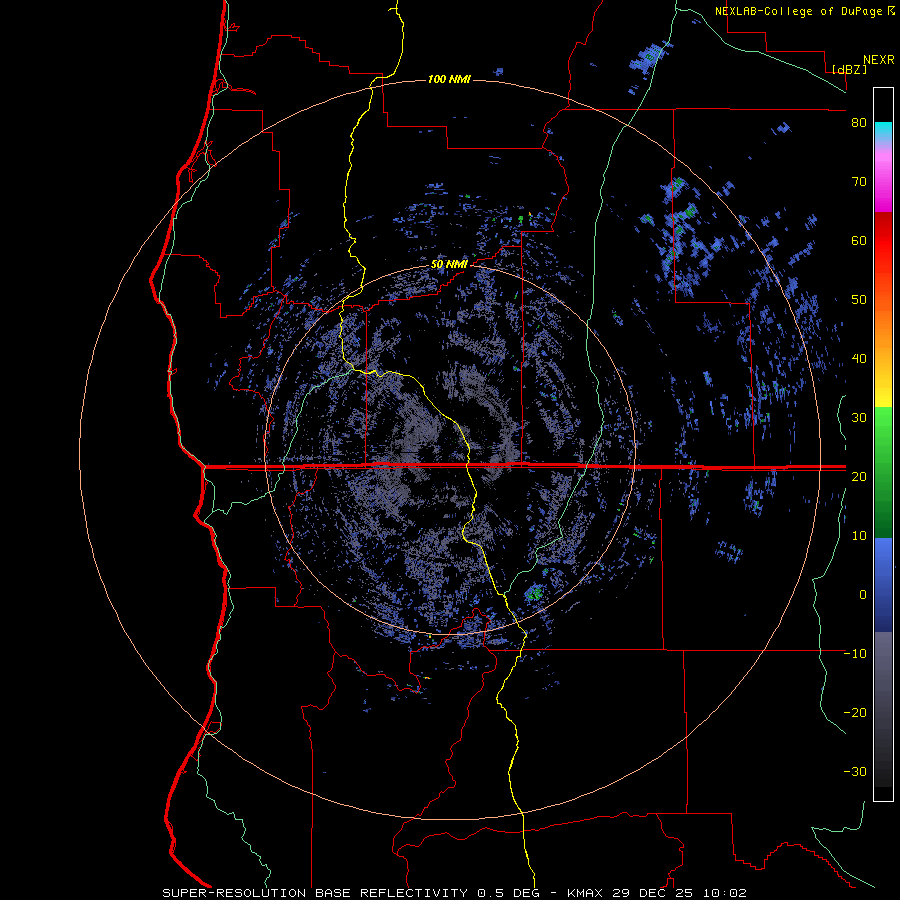Click the cyan top band of the color bar

(883, 129)
